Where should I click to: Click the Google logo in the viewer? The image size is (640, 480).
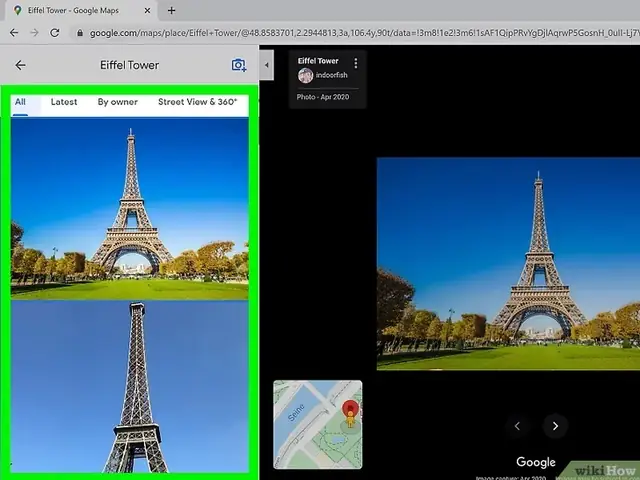point(536,462)
